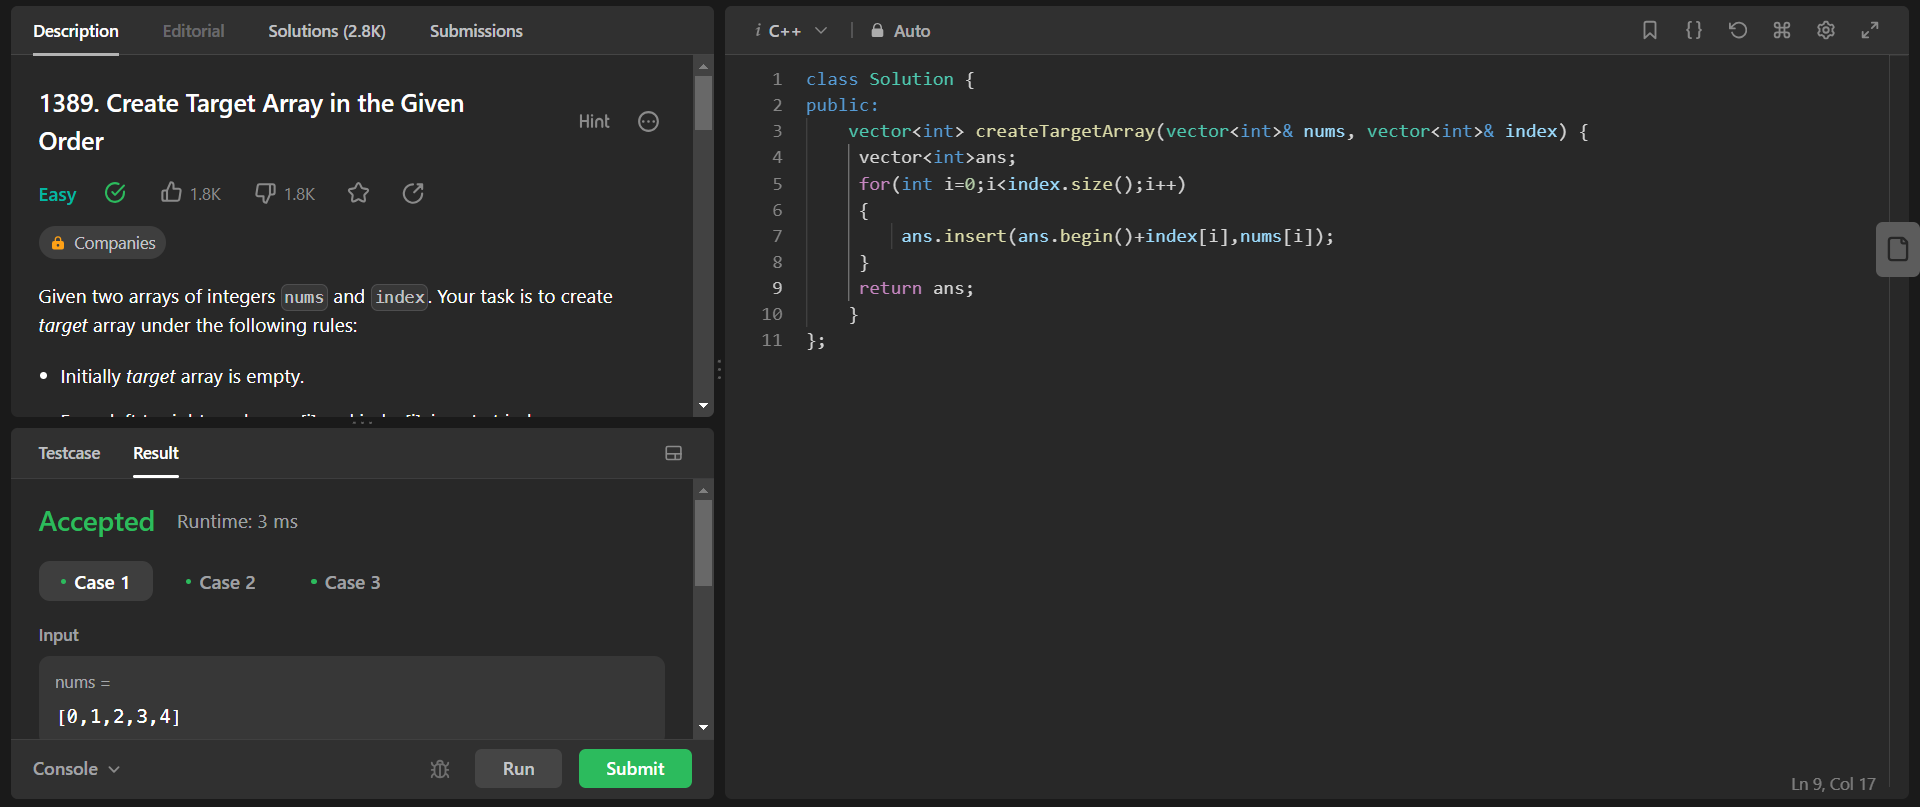Open the Submissions tab

(476, 31)
